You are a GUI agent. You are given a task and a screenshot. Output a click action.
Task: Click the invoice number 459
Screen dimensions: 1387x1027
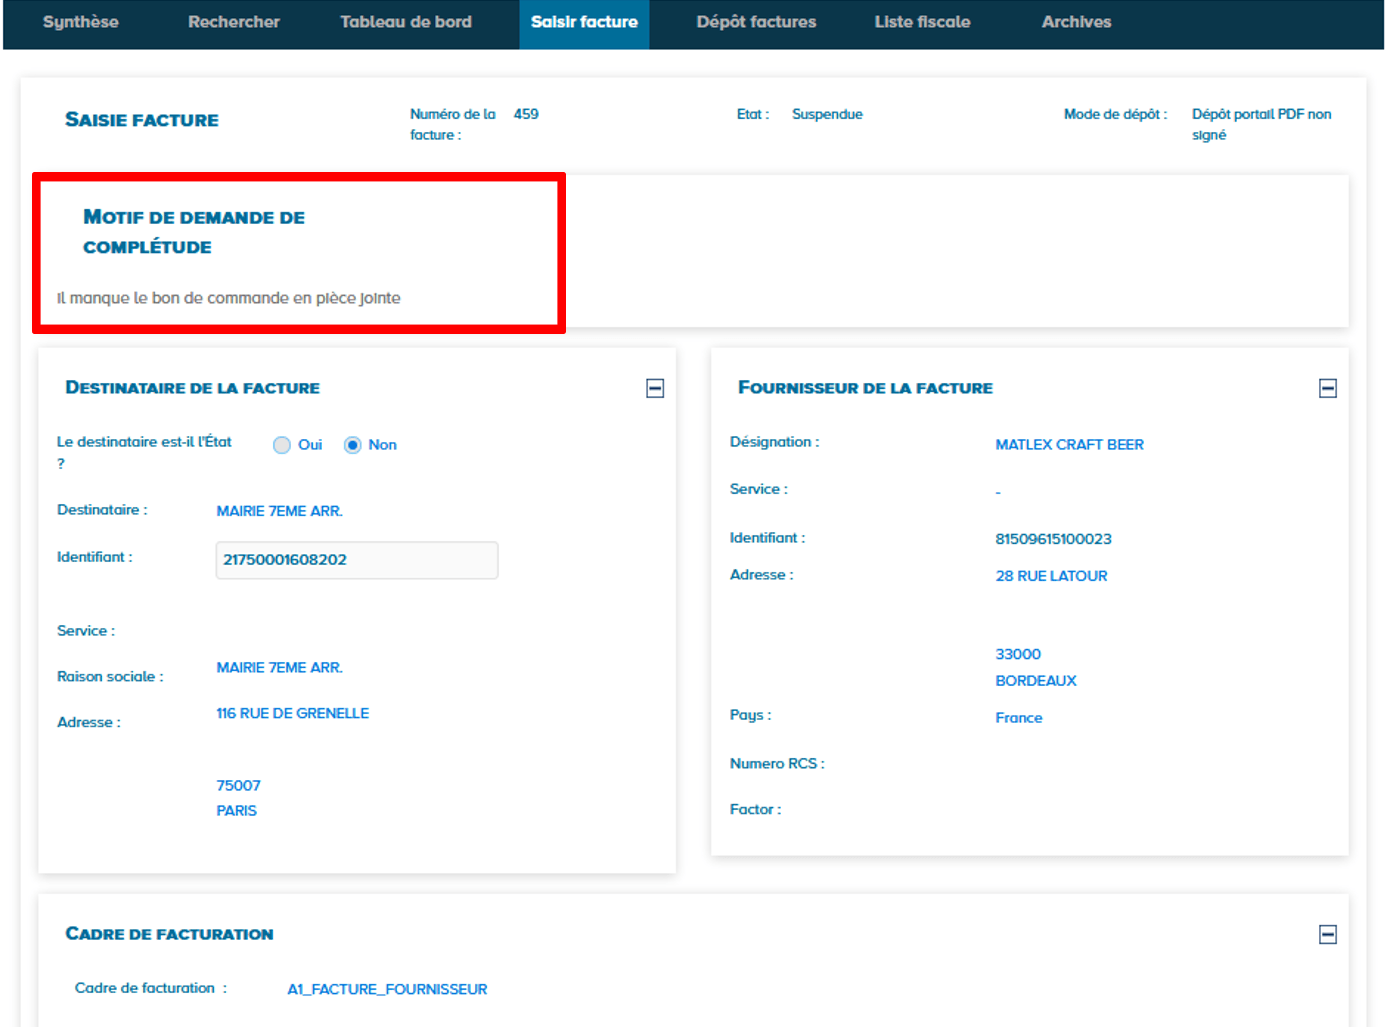[526, 114]
